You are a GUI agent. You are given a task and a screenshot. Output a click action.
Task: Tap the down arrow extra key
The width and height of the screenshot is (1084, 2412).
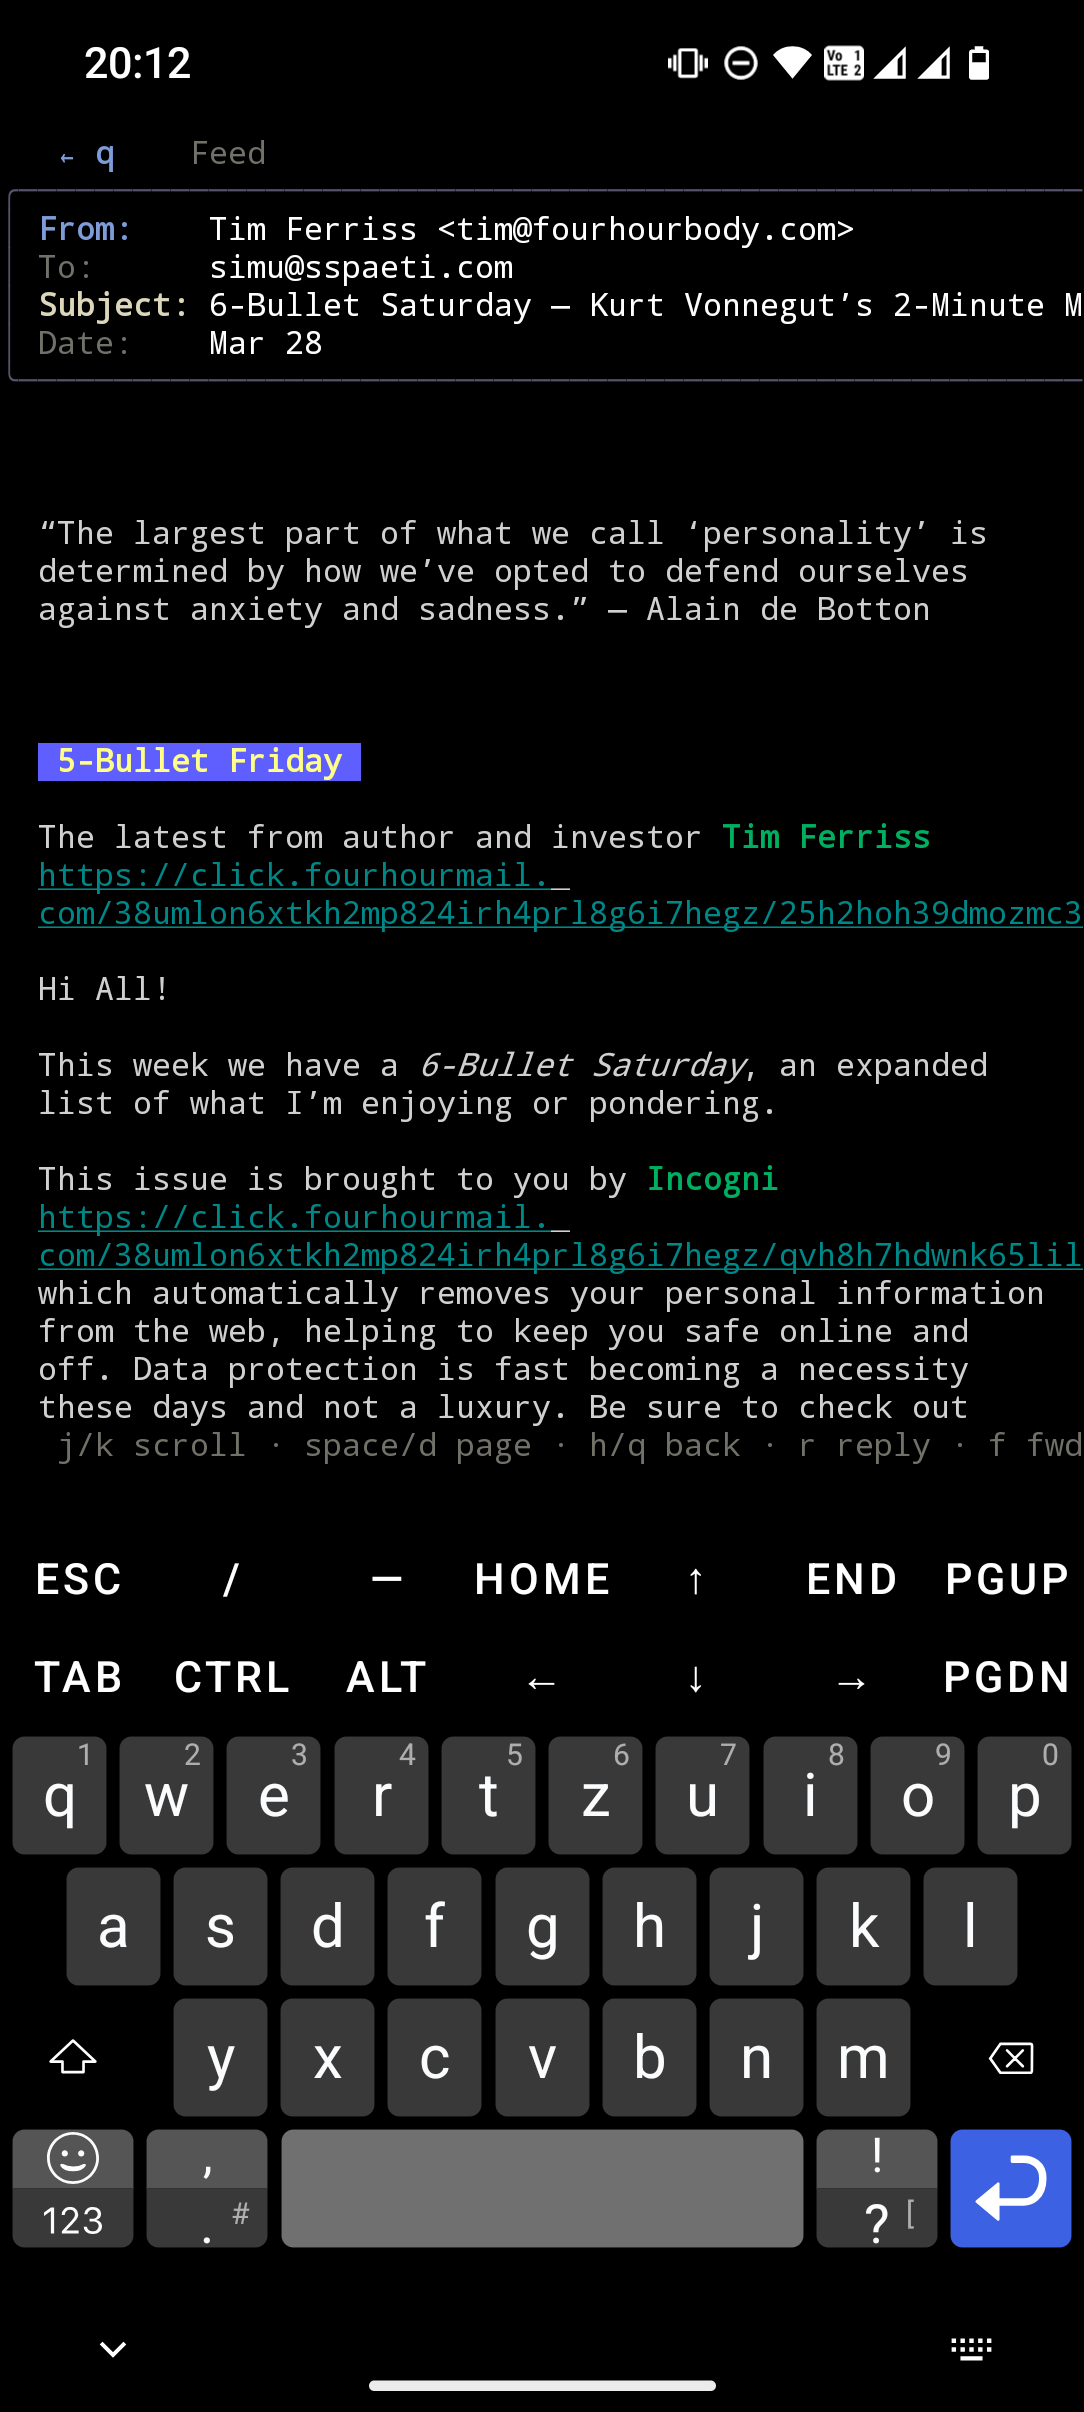tap(696, 1678)
